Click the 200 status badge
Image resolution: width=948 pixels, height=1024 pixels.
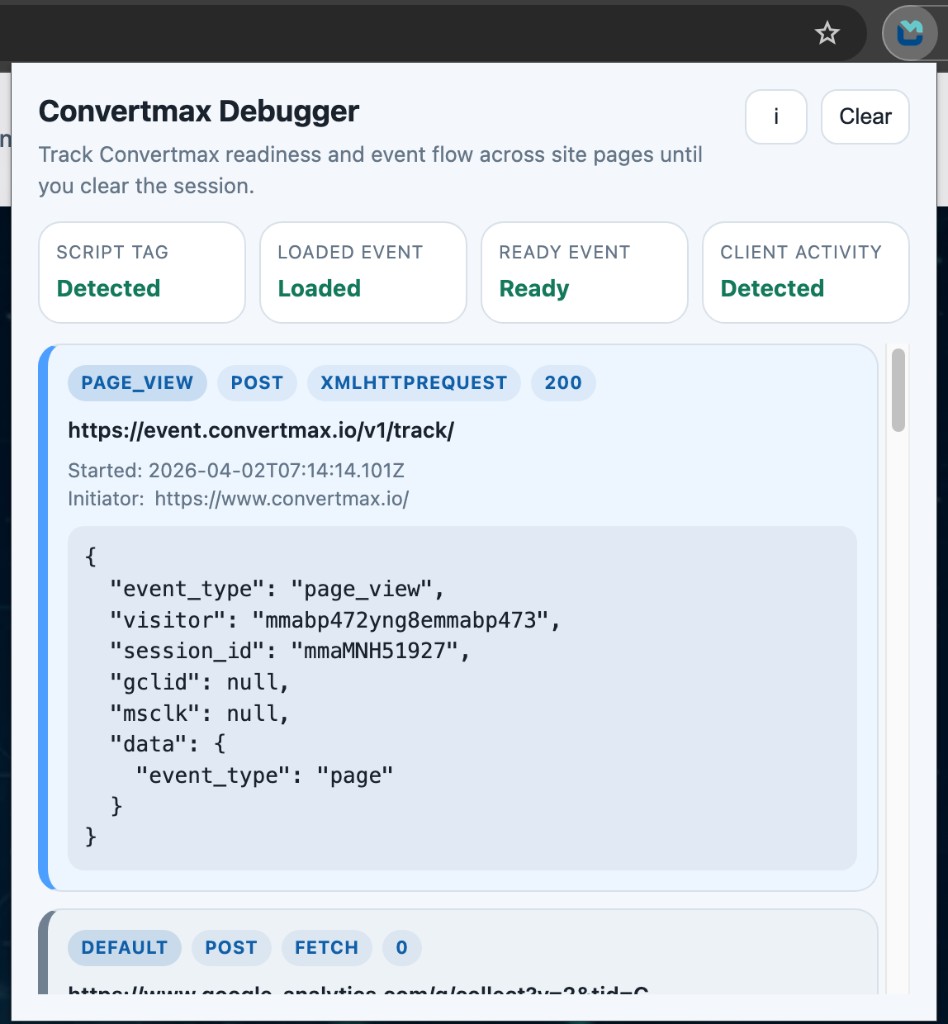click(x=563, y=382)
